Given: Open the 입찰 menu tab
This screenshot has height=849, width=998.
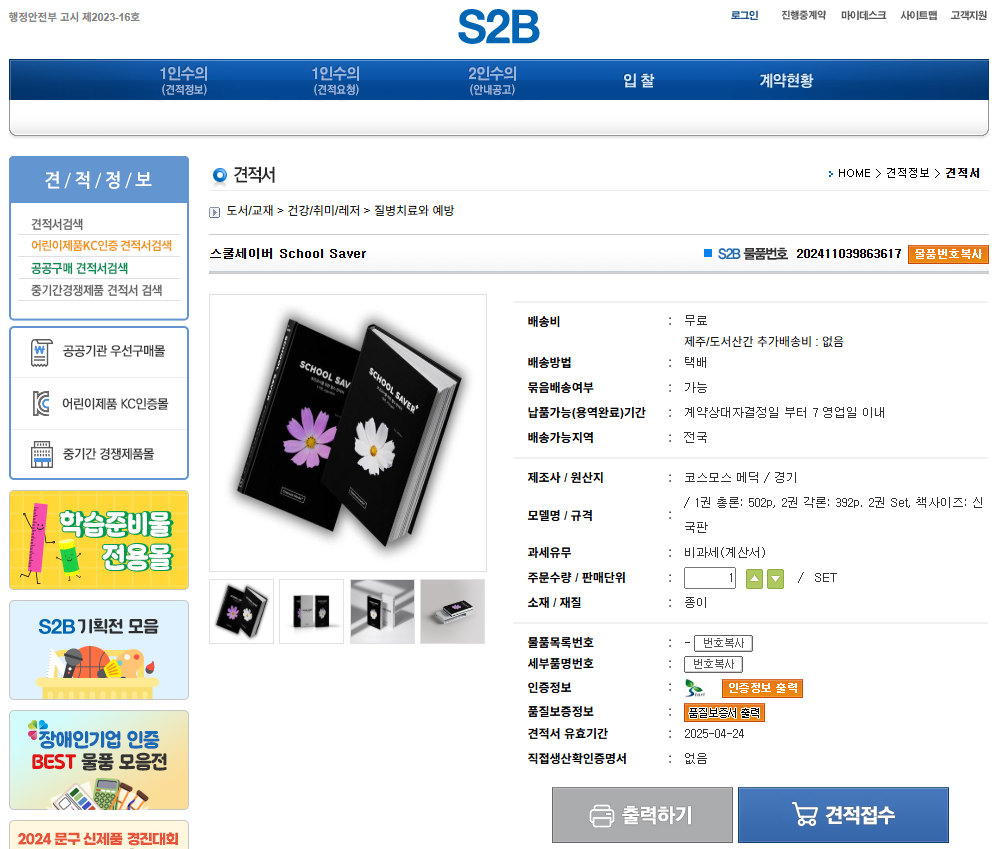Looking at the screenshot, I should pos(638,80).
